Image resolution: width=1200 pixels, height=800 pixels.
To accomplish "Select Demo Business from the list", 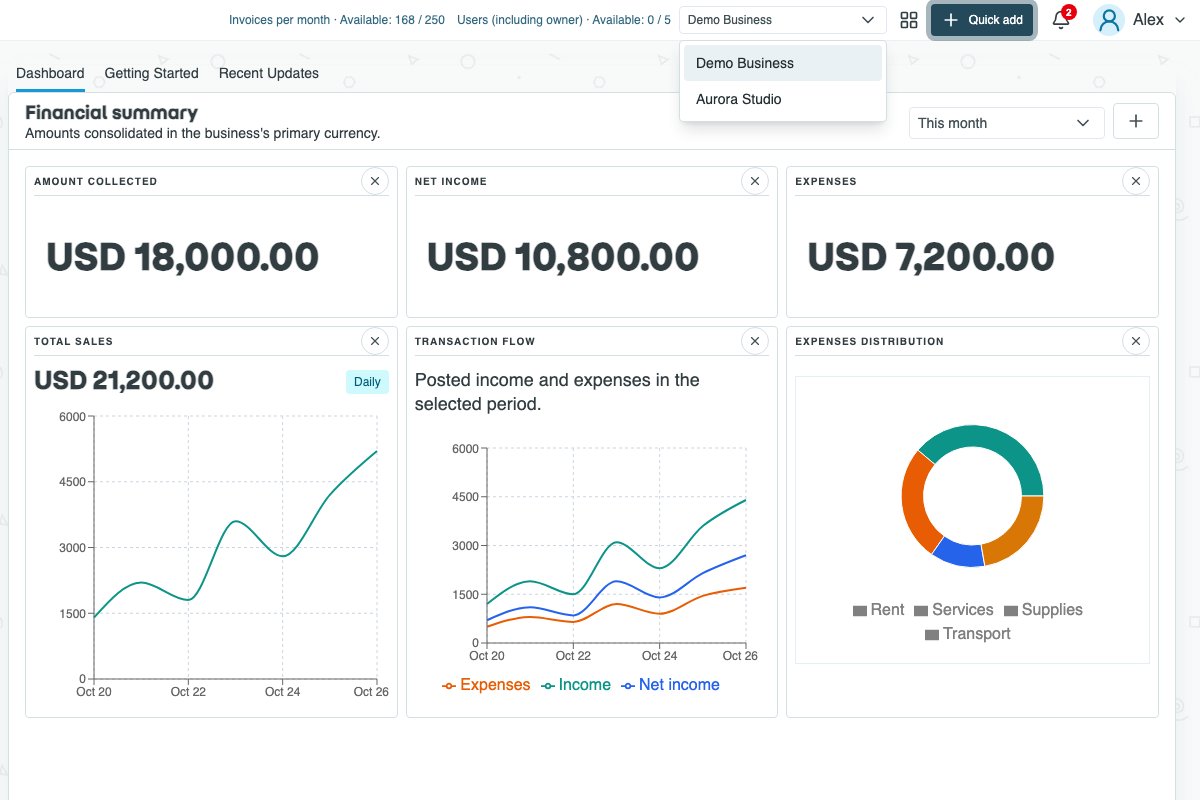I will click(783, 63).
